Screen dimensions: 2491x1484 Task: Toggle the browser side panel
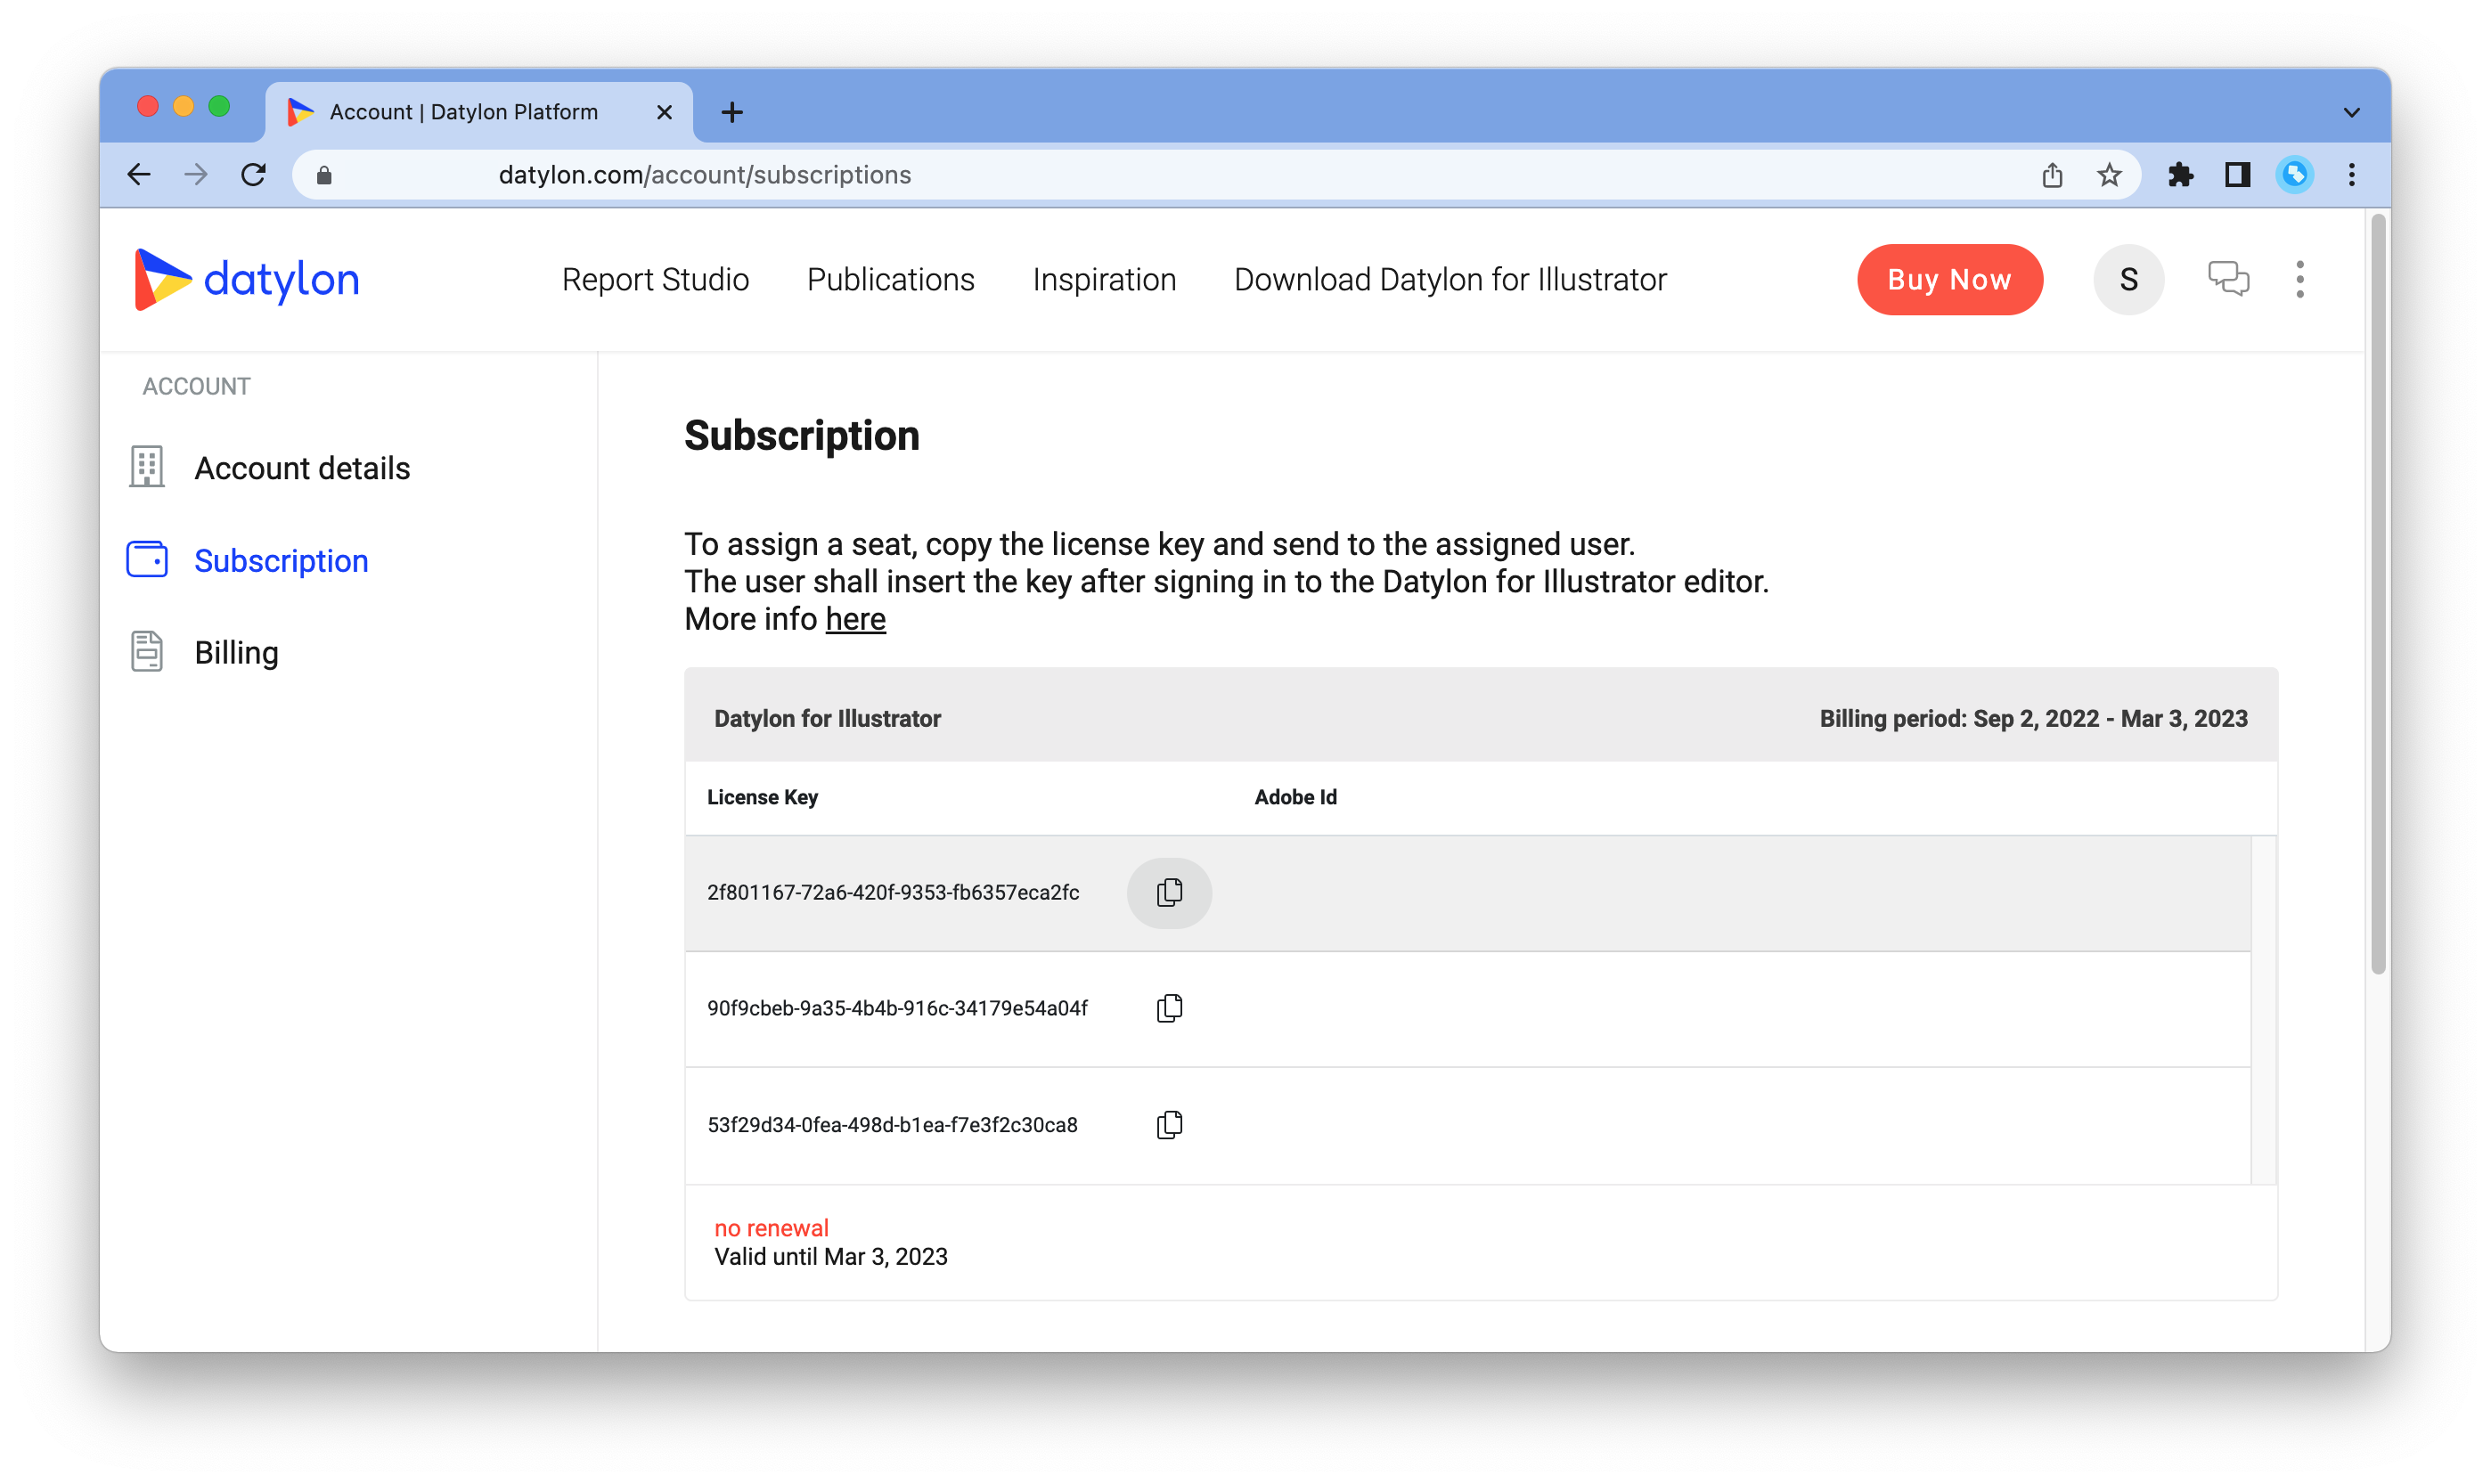2237,175
